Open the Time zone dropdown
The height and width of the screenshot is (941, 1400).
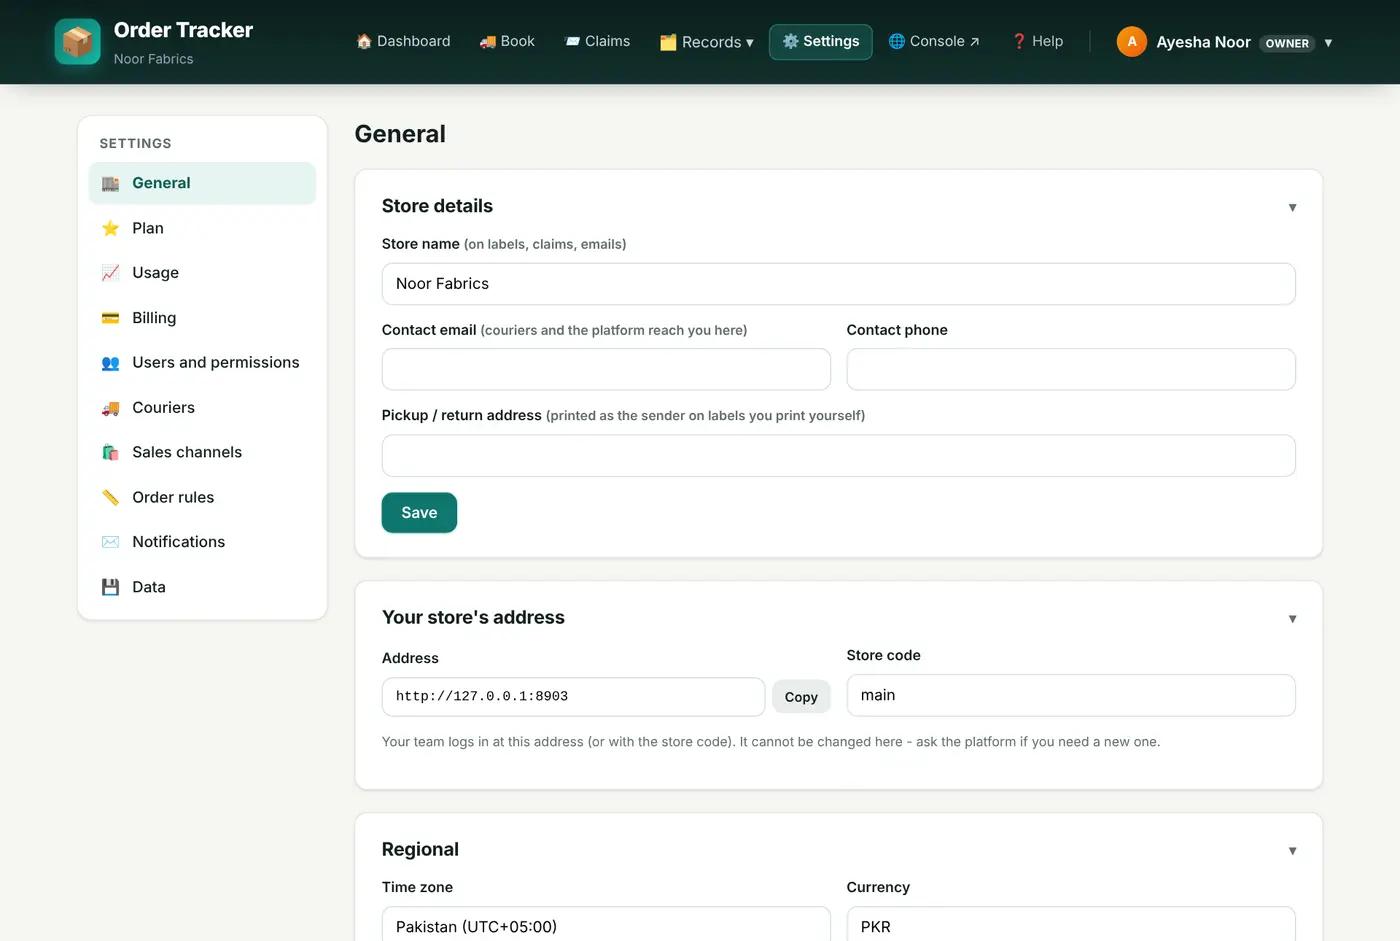click(x=606, y=925)
